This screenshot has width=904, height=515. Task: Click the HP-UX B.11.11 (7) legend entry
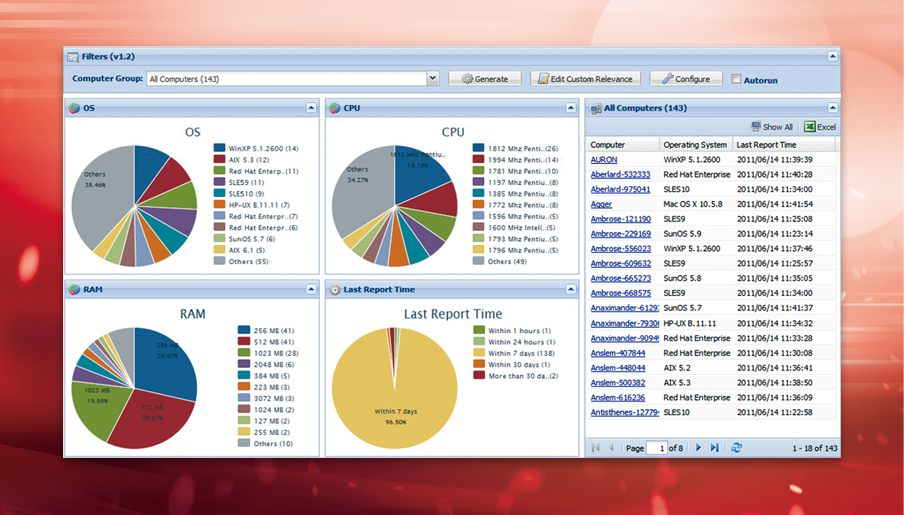click(252, 205)
